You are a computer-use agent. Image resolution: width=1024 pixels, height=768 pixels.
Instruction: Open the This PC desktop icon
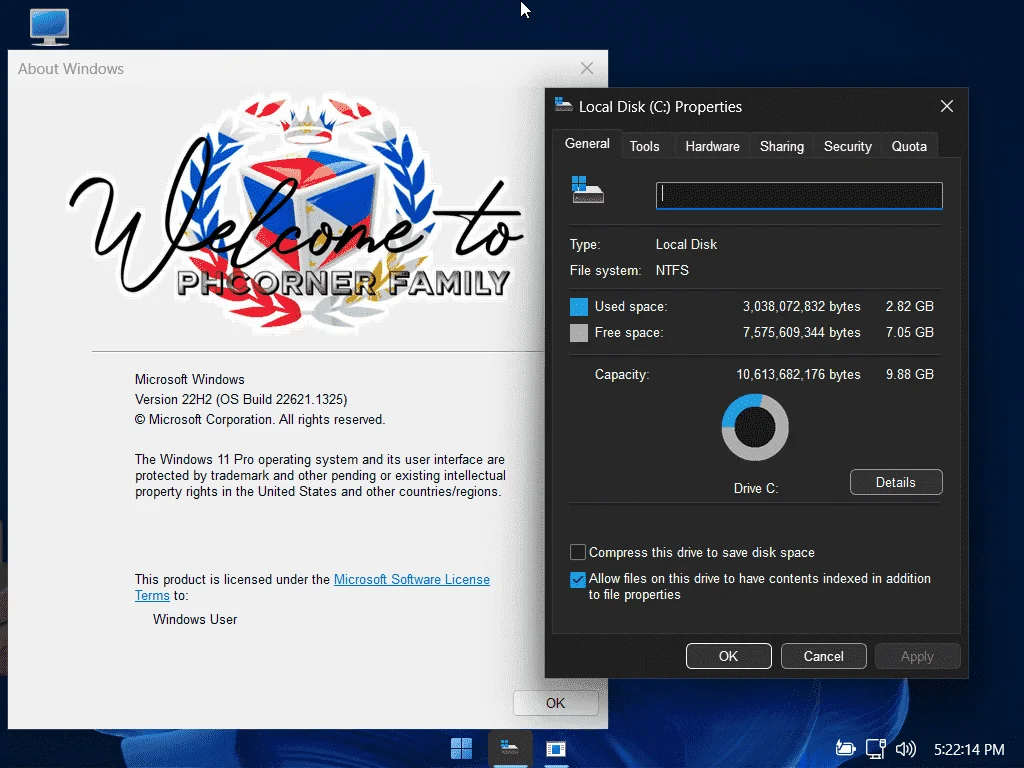[x=50, y=27]
